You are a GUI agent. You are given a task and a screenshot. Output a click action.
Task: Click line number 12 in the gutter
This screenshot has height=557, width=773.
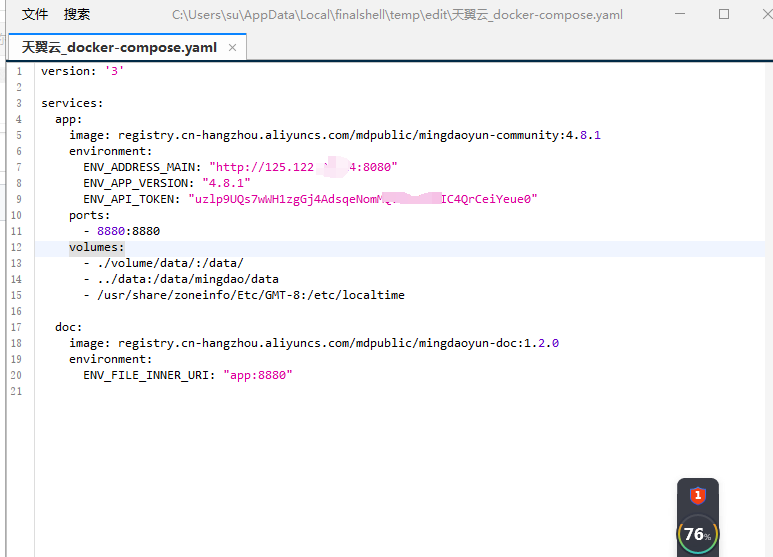click(17, 247)
